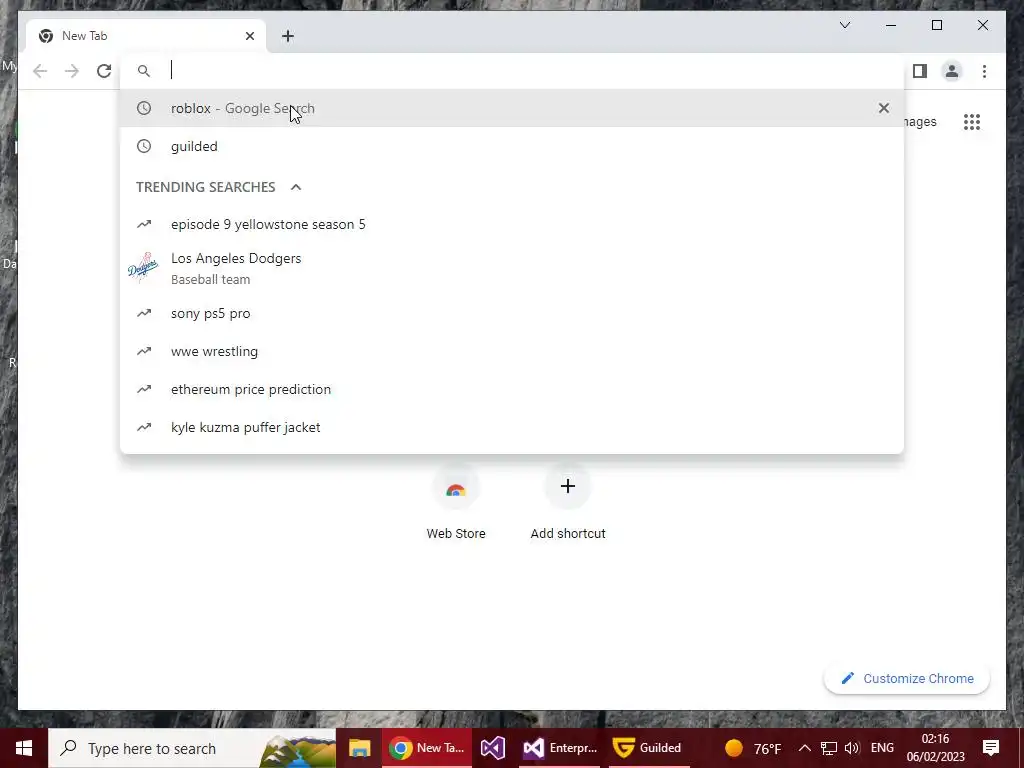Click trending arrow icon beside sony ps5 pro
This screenshot has height=768, width=1024.
[144, 313]
